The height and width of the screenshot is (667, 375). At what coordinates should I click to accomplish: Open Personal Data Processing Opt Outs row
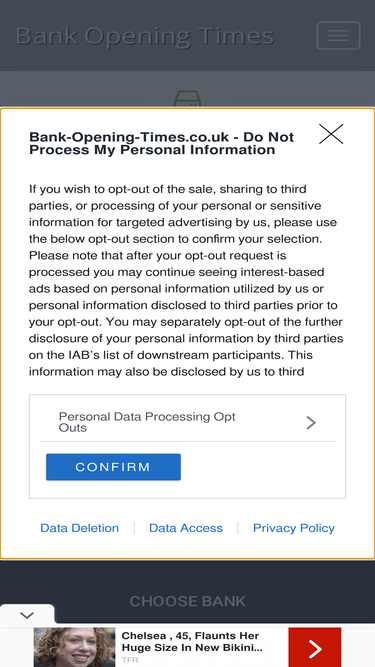coord(187,422)
